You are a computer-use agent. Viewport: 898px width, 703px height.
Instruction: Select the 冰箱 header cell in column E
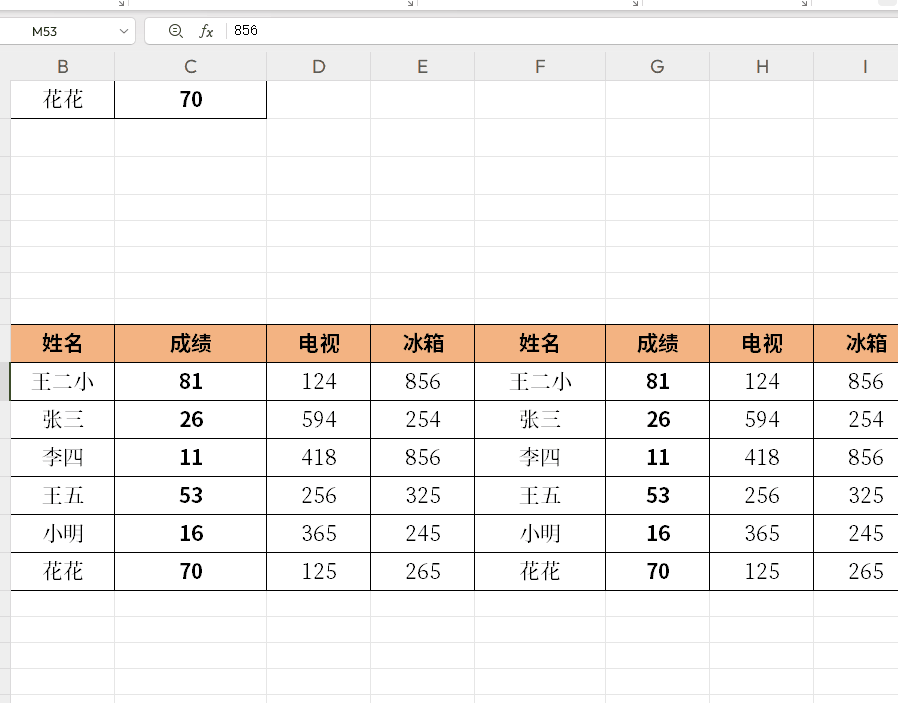pyautogui.click(x=423, y=343)
